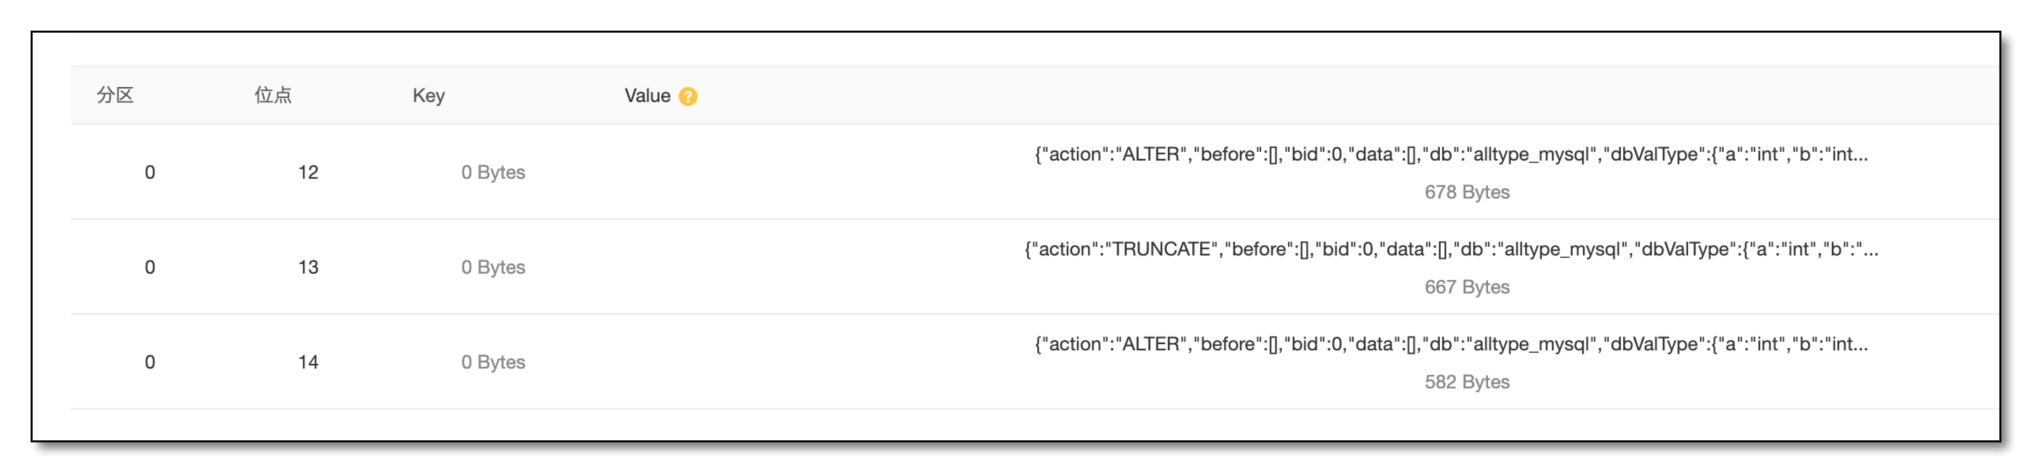This screenshot has width=2032, height=473.
Task: Click the Key 0 Bytes cell in row 12
Action: pyautogui.click(x=493, y=172)
